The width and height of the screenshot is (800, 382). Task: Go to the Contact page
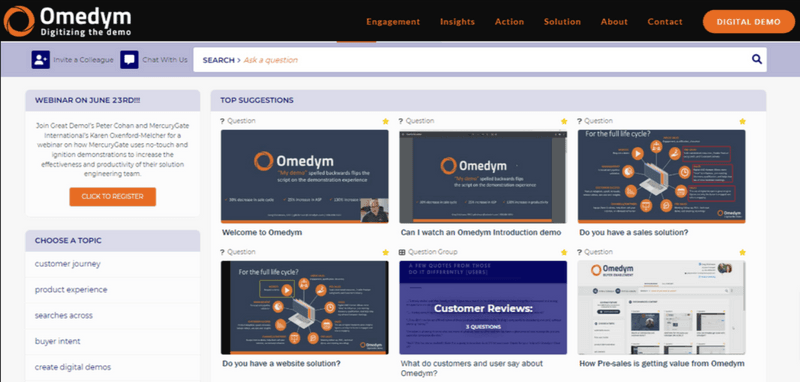pyautogui.click(x=665, y=22)
